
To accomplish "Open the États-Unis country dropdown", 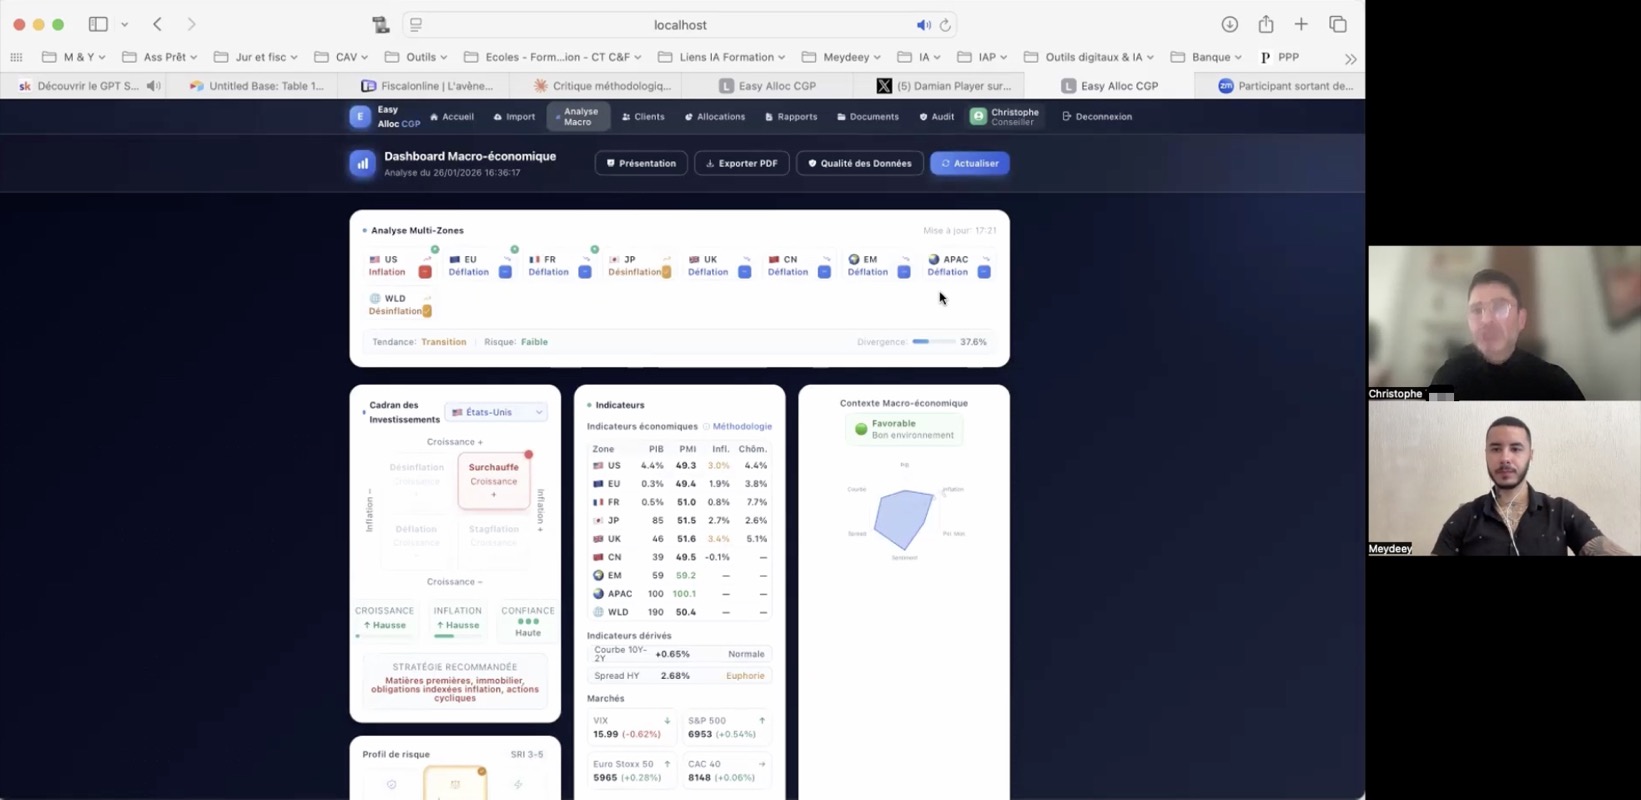I will (496, 412).
